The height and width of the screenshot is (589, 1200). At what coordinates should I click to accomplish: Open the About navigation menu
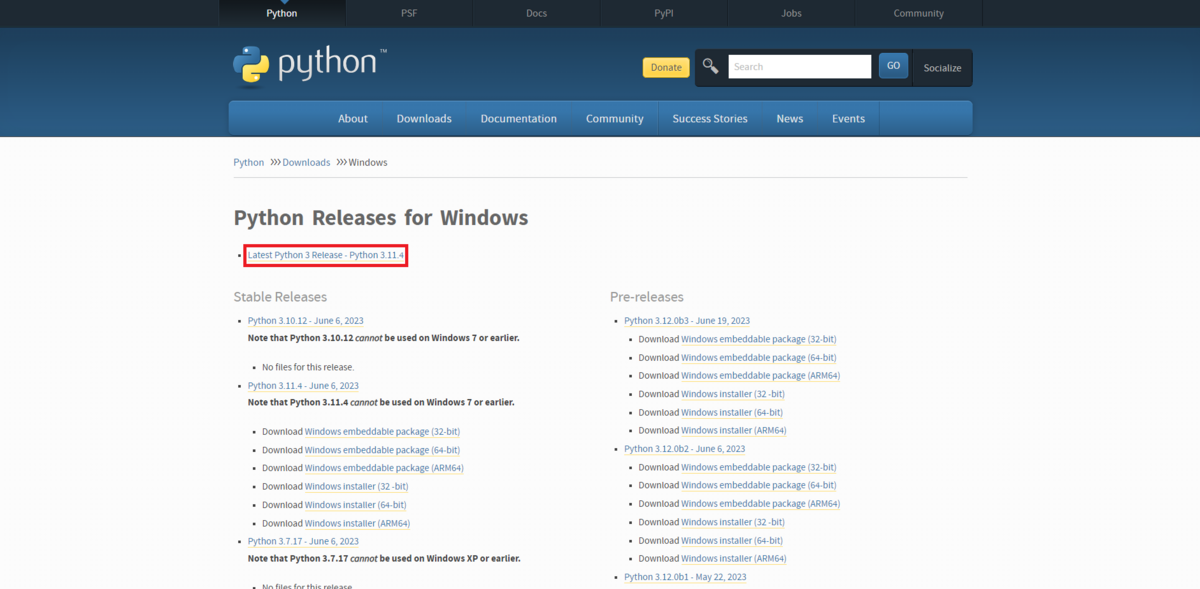pyautogui.click(x=353, y=118)
